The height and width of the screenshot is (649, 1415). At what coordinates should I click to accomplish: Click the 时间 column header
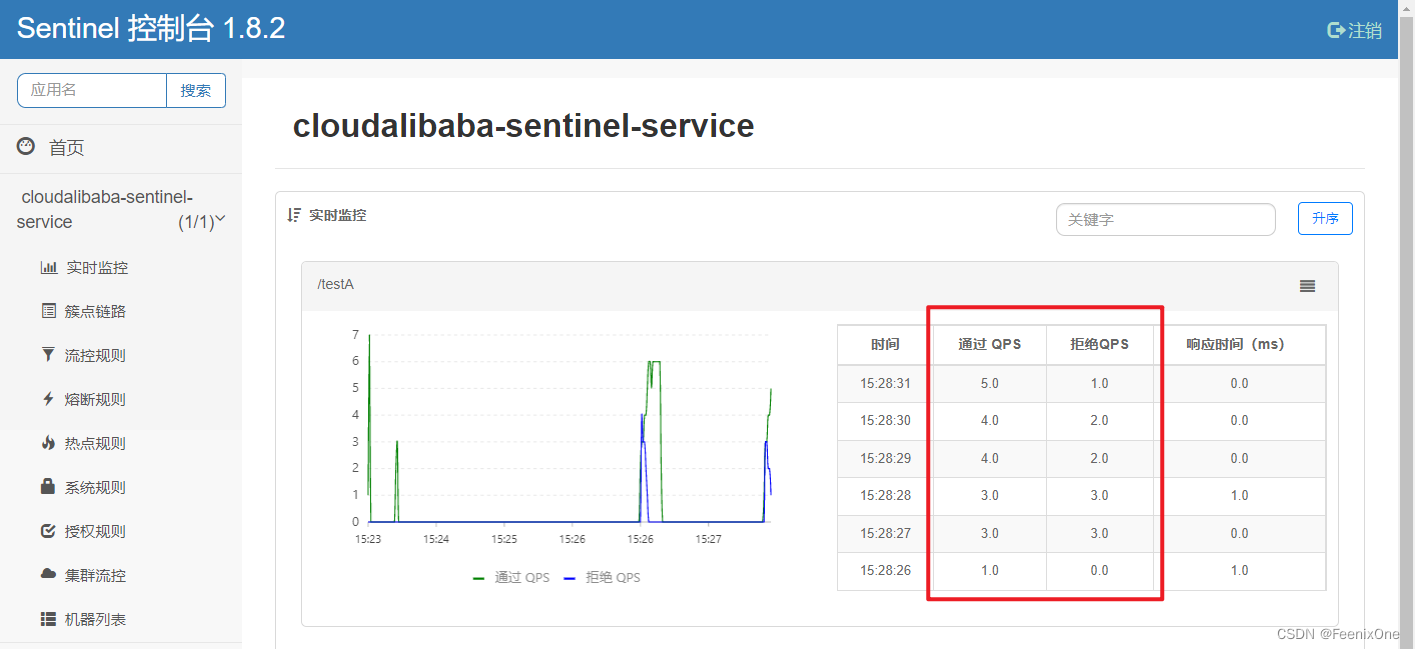(885, 344)
